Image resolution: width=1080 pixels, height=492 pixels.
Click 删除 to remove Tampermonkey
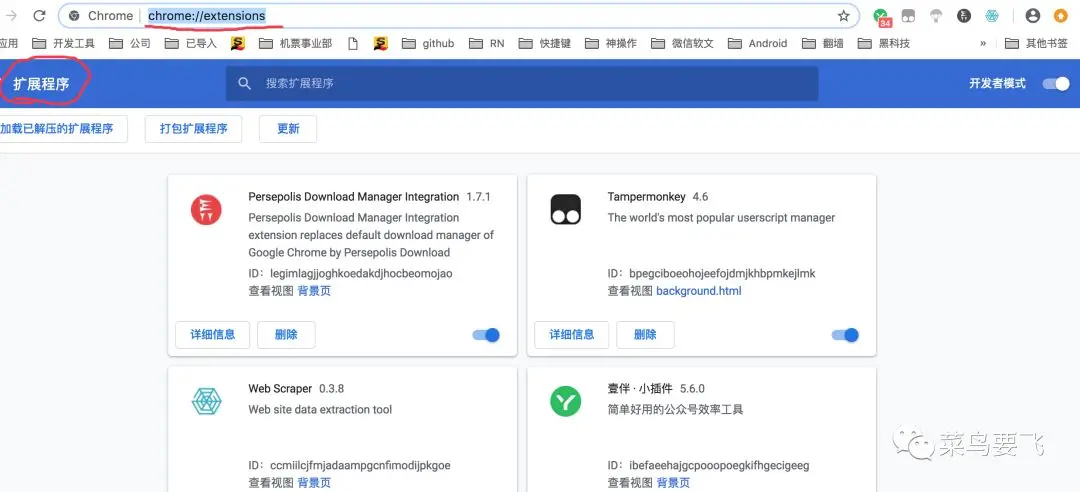point(645,335)
